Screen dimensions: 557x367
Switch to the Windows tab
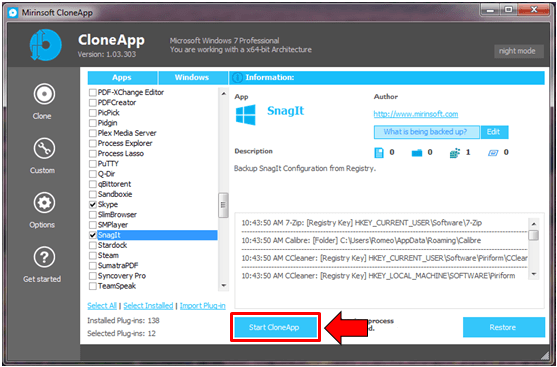click(192, 77)
